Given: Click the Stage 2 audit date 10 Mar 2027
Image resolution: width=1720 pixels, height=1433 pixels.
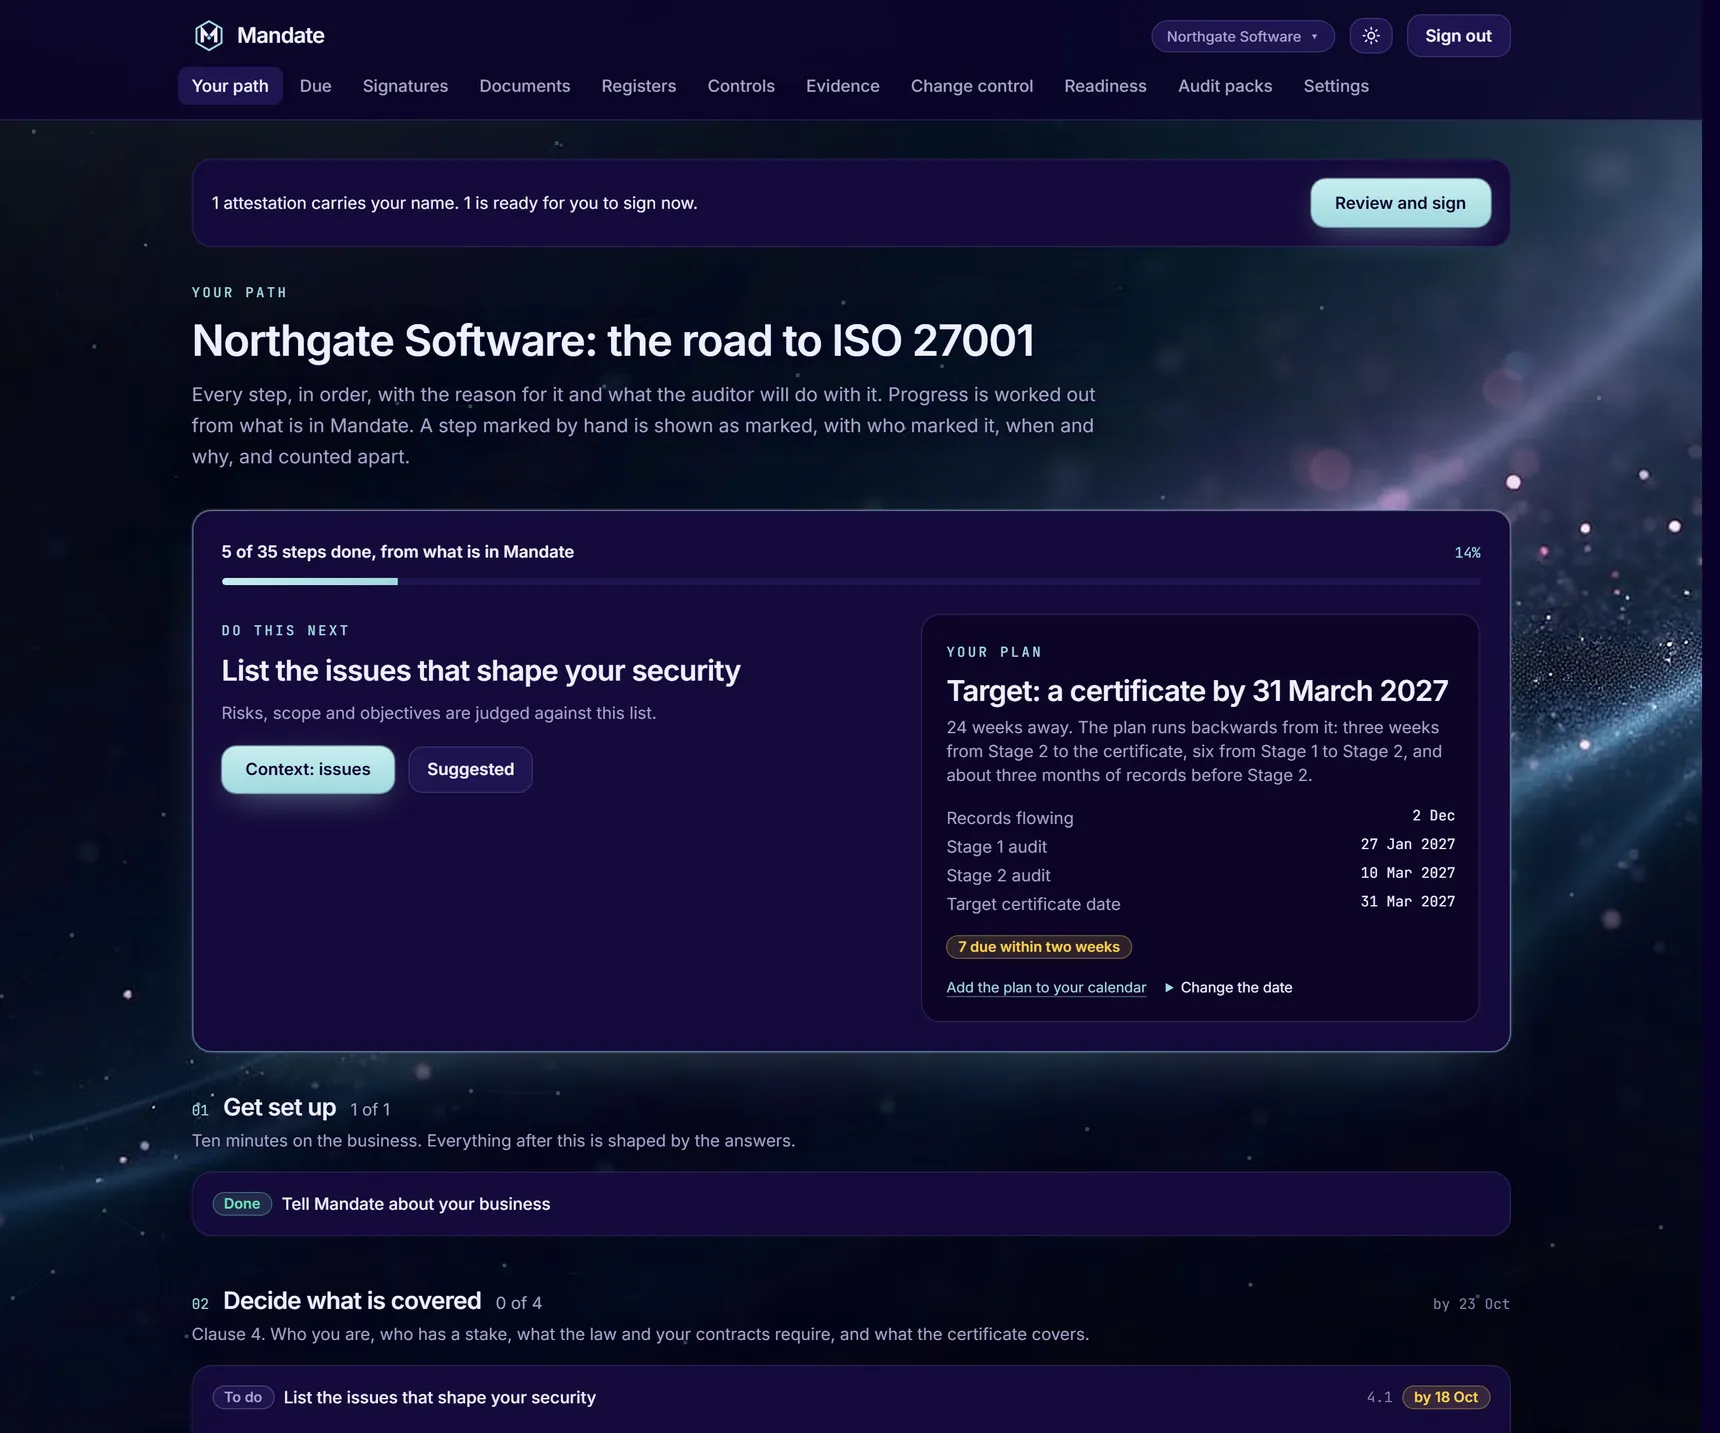Looking at the screenshot, I should tap(1408, 873).
